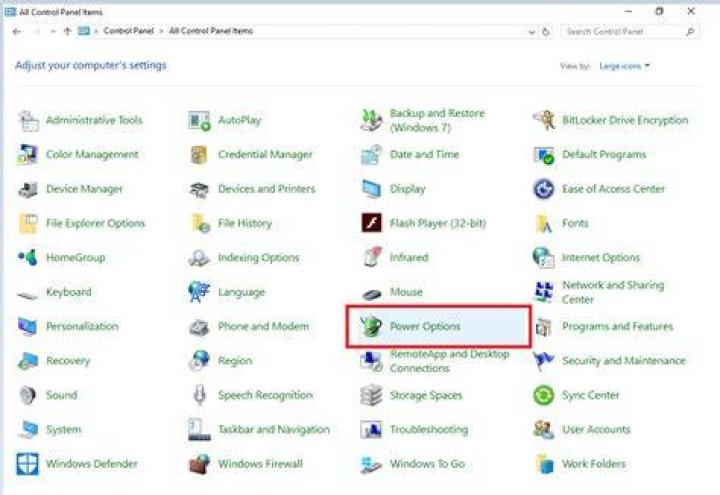Open the File History icon
Viewport: 720px width, 495px height.
coord(200,224)
